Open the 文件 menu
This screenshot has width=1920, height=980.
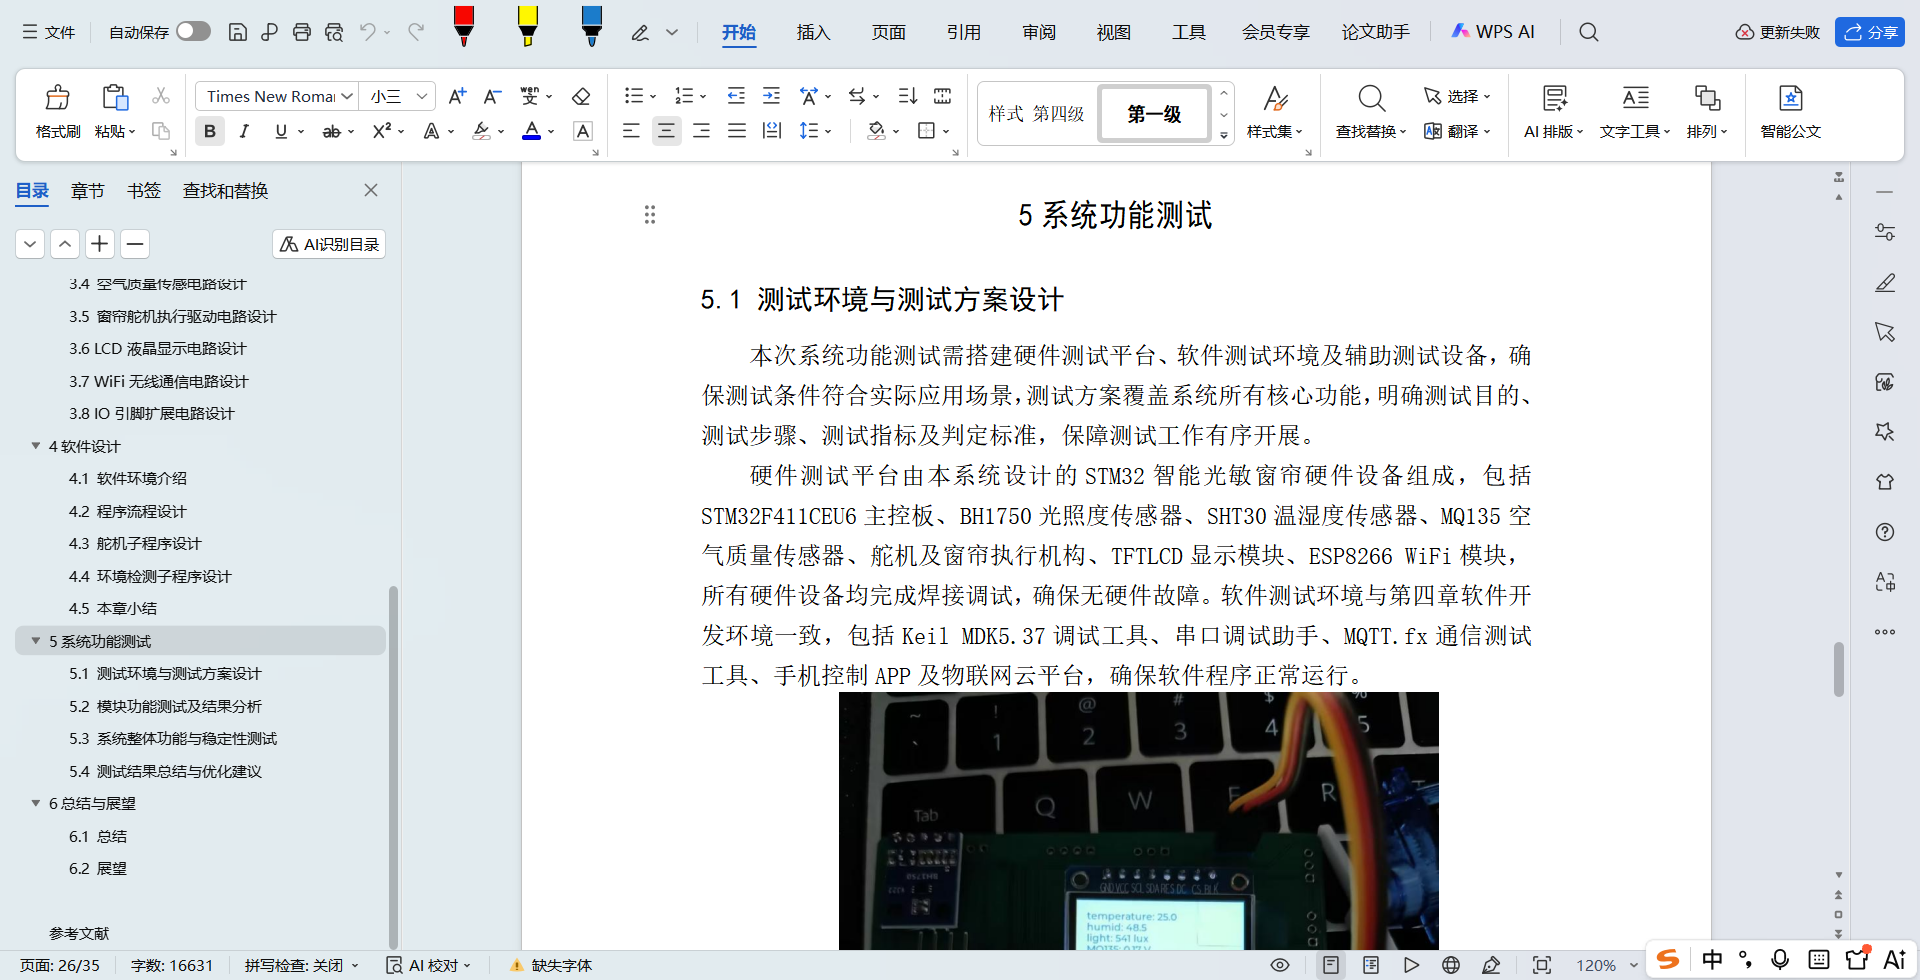point(49,32)
